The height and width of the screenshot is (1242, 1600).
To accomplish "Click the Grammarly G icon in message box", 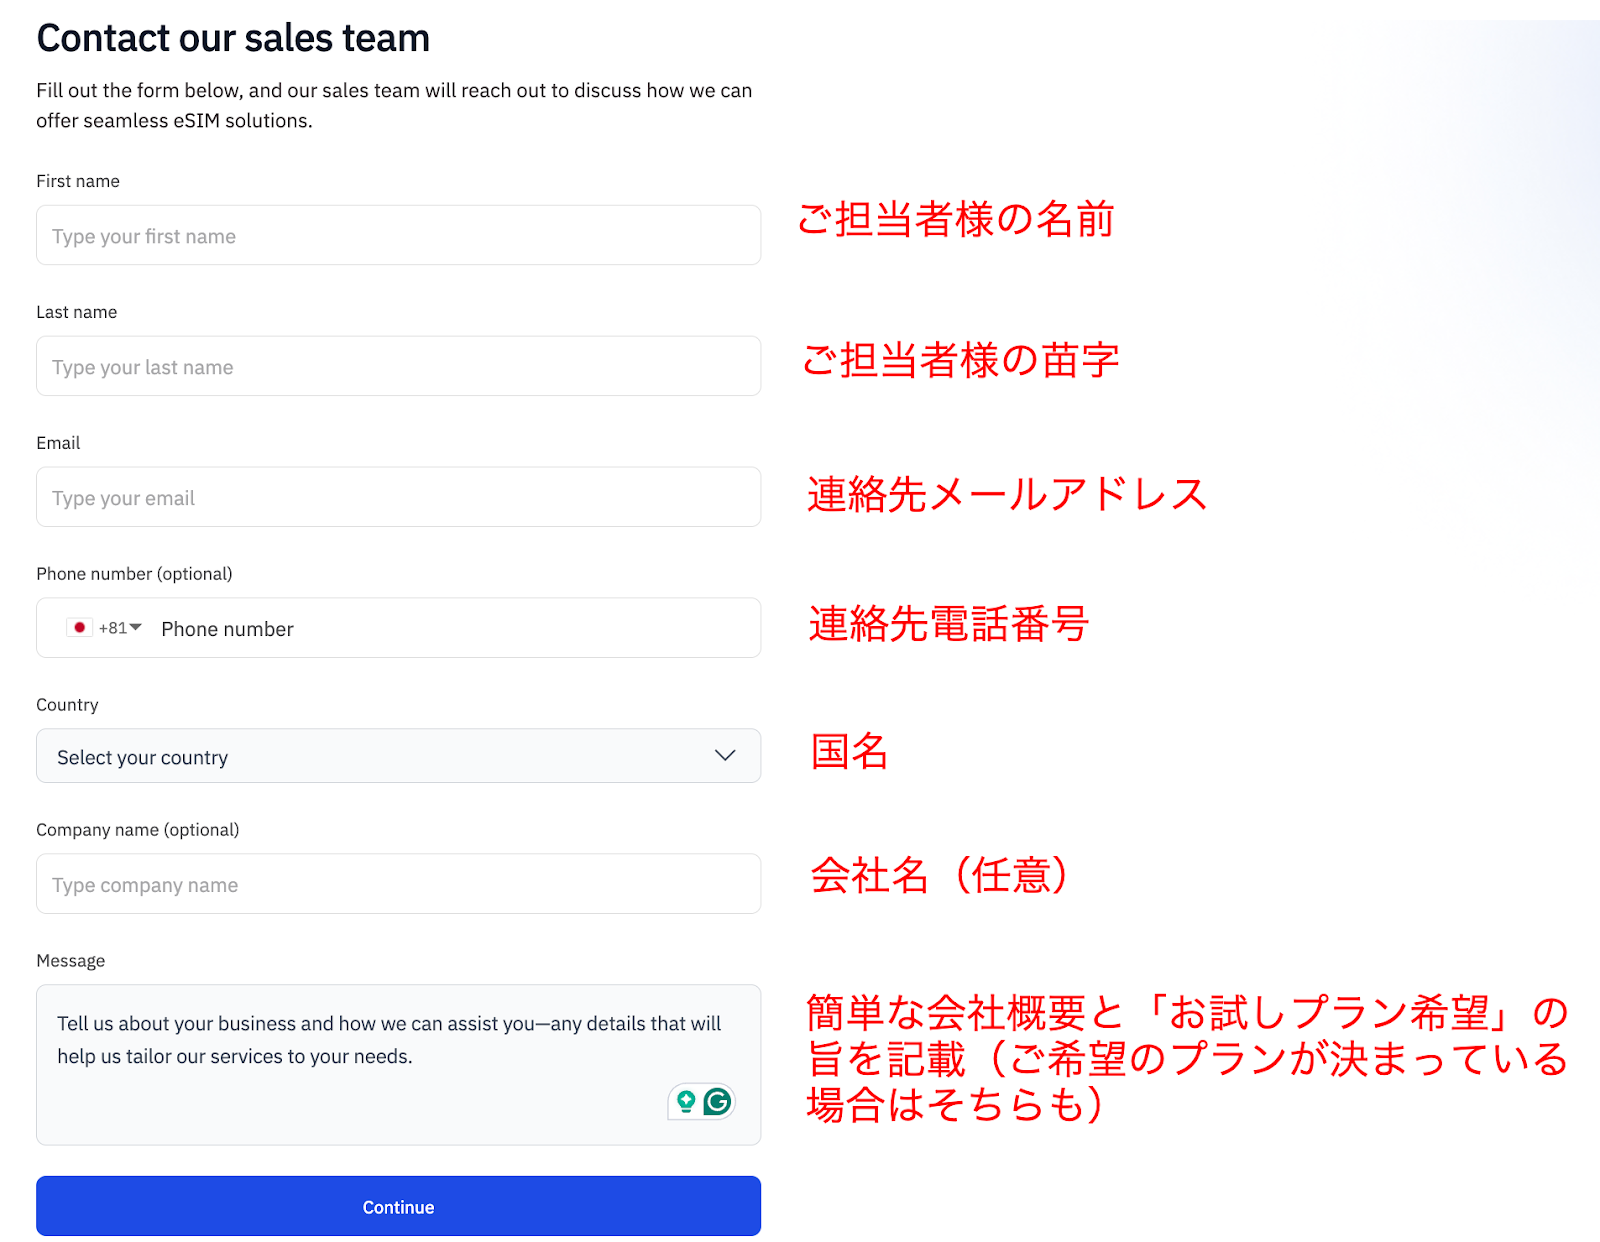I will pos(716,1101).
